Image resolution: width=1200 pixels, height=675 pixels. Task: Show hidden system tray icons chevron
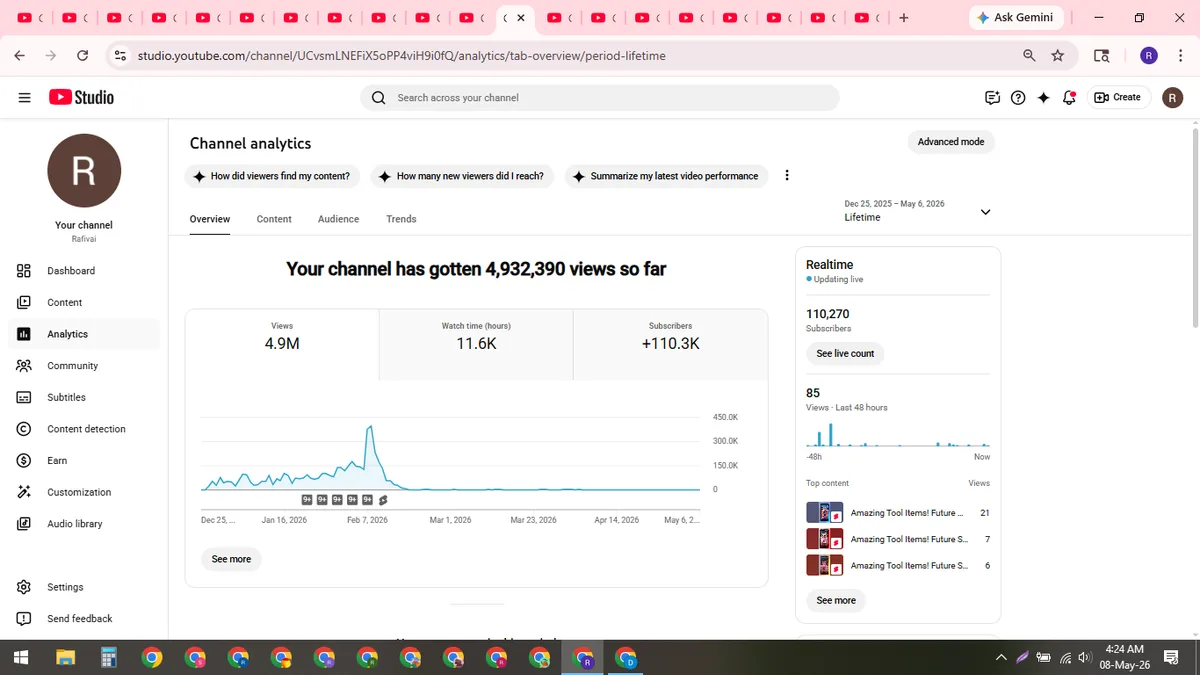click(1001, 657)
